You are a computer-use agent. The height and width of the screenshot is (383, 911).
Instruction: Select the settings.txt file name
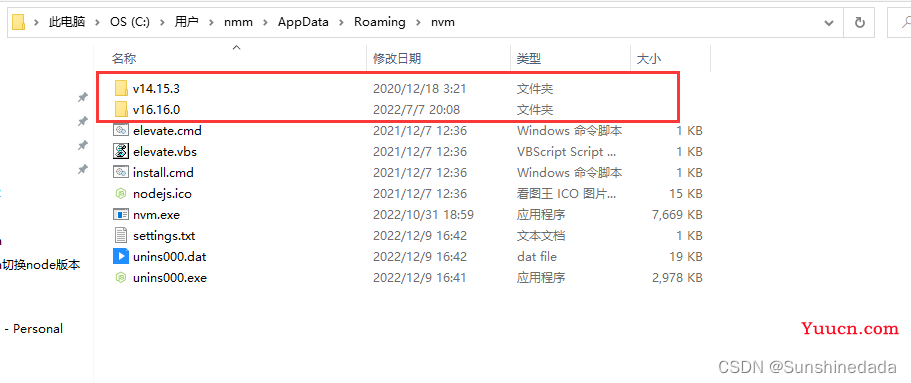(164, 235)
